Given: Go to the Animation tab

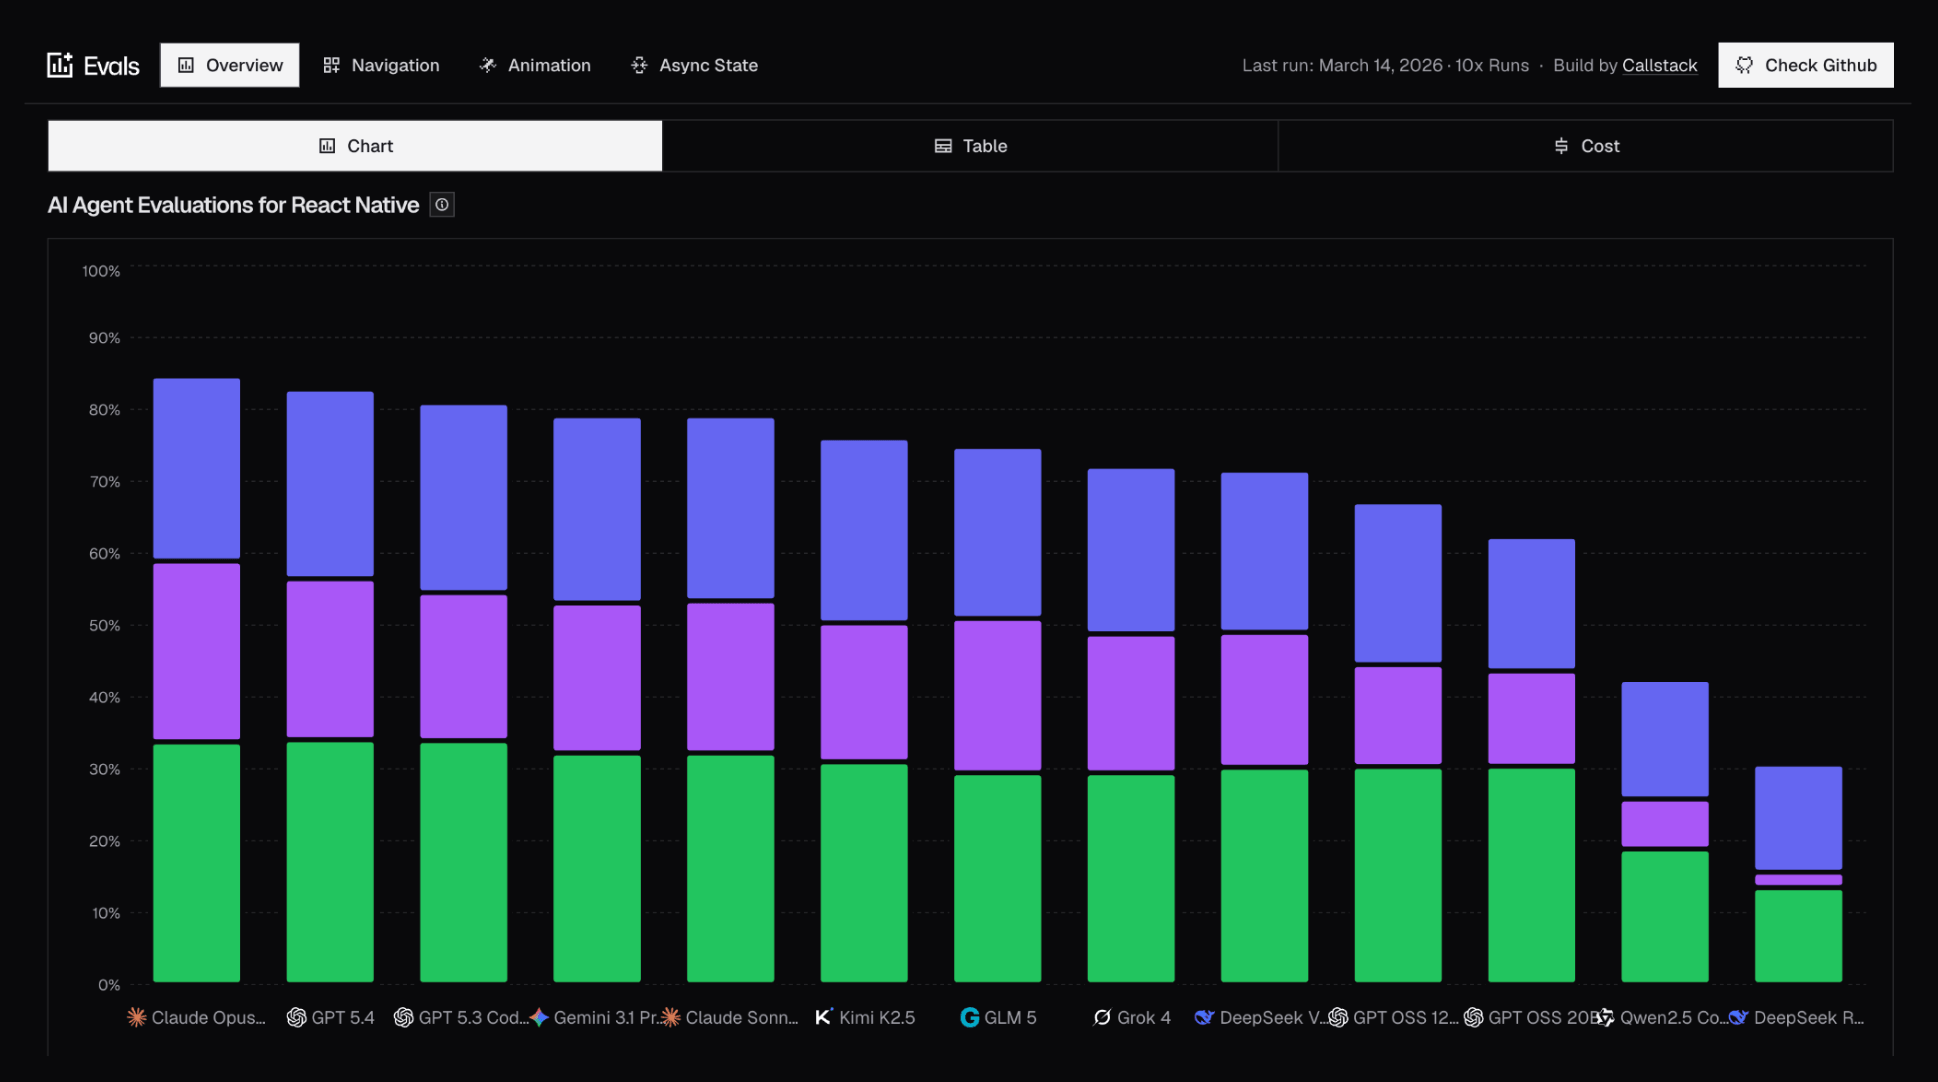Looking at the screenshot, I should tap(535, 65).
